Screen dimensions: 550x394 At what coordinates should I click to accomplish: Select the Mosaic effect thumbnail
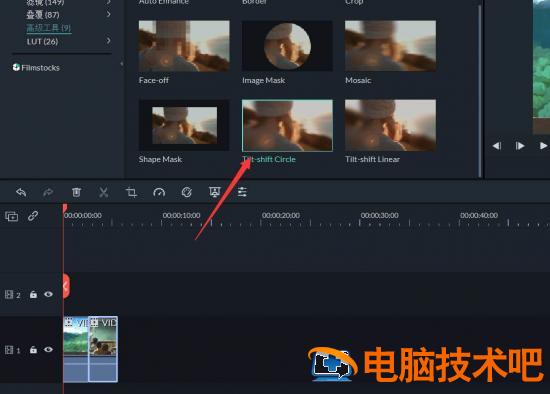pos(390,46)
